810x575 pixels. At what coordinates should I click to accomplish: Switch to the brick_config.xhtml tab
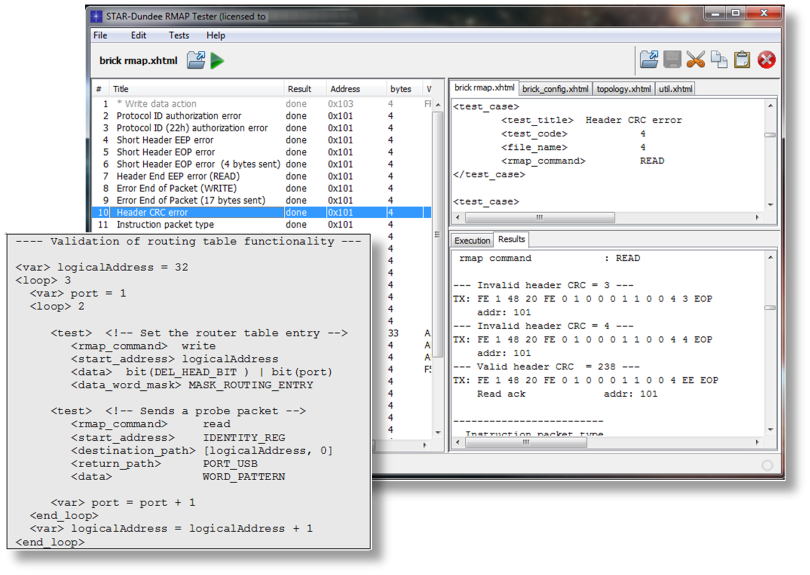click(x=555, y=89)
